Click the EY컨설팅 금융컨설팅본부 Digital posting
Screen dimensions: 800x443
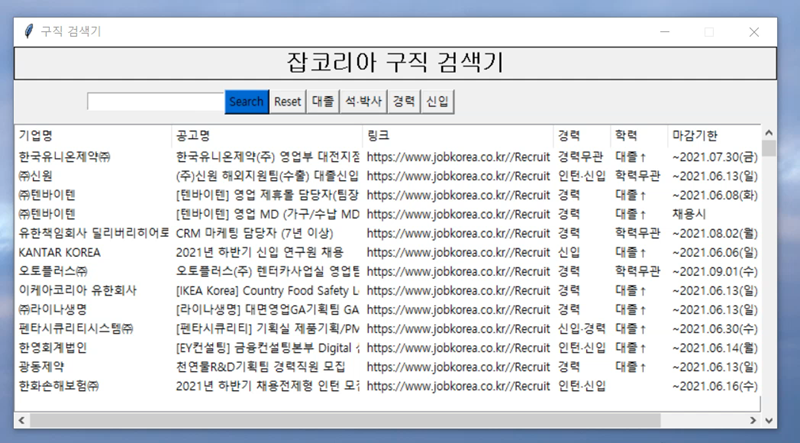tap(267, 348)
